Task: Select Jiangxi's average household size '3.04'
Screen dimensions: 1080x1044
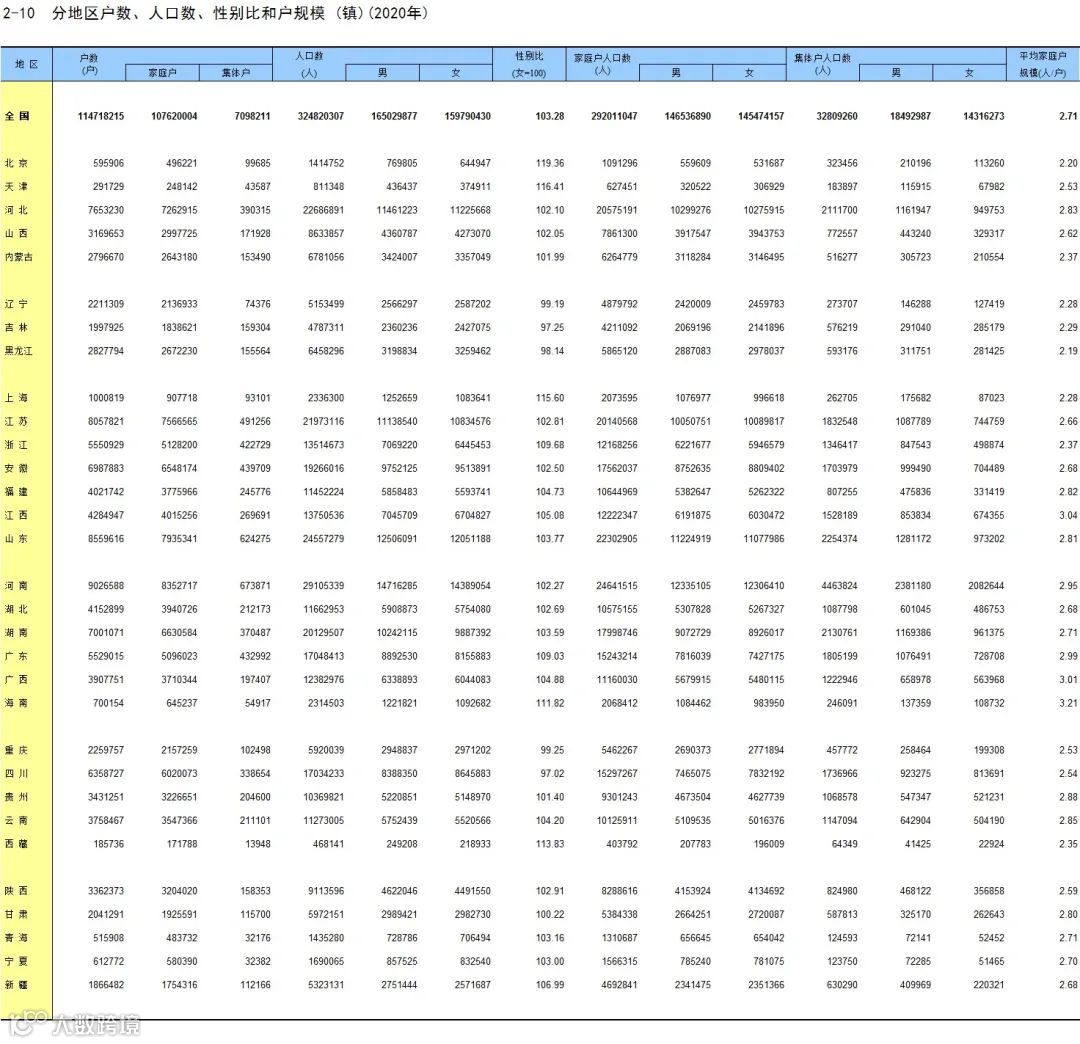Action: [x=1068, y=515]
